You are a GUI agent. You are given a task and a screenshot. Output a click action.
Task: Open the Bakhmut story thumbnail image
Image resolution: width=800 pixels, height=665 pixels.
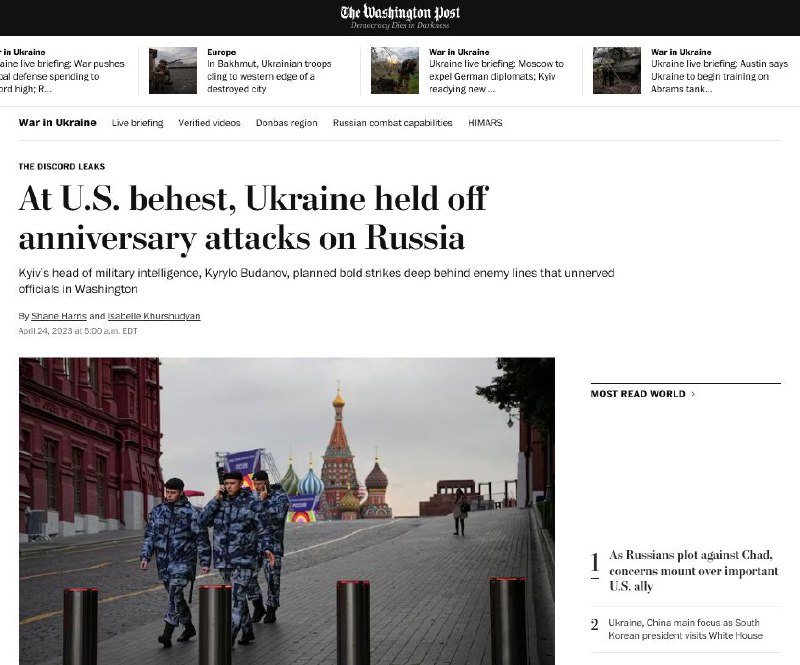point(173,70)
